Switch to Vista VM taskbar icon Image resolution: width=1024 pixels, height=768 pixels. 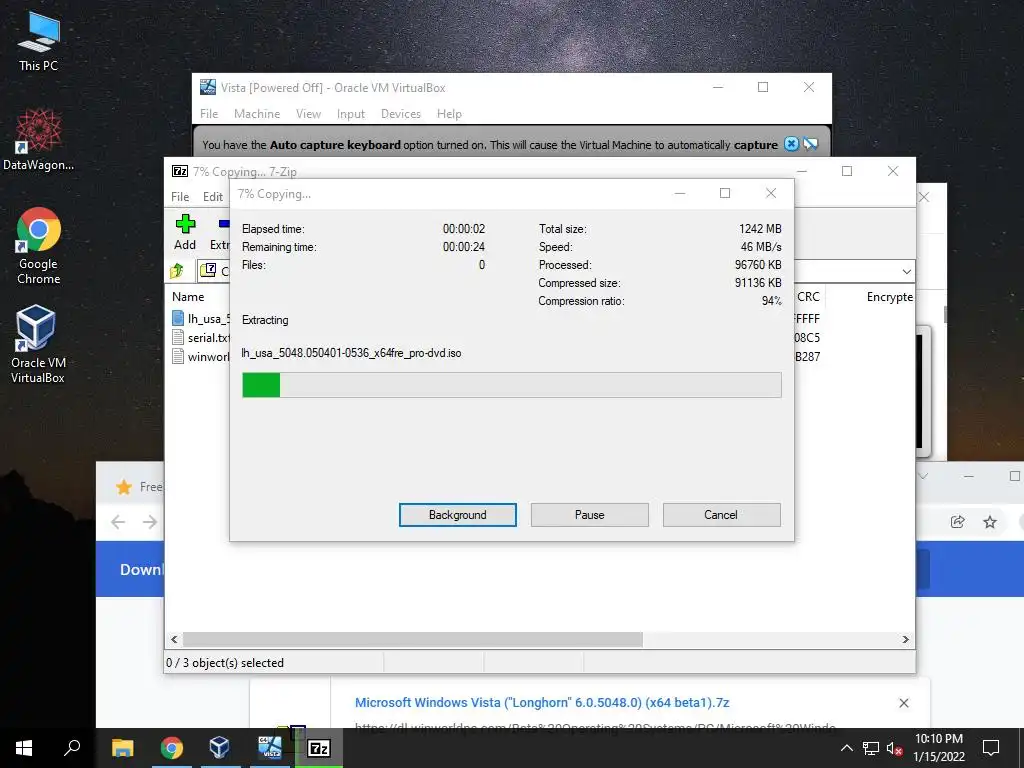point(270,748)
